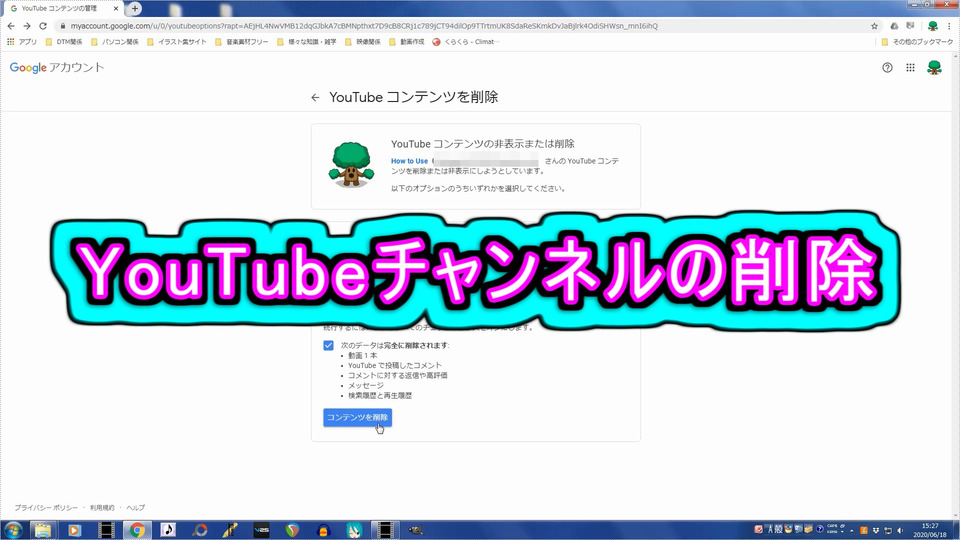Open the 映像関係 bookmark folder
This screenshot has height=540, width=960.
pos(363,42)
